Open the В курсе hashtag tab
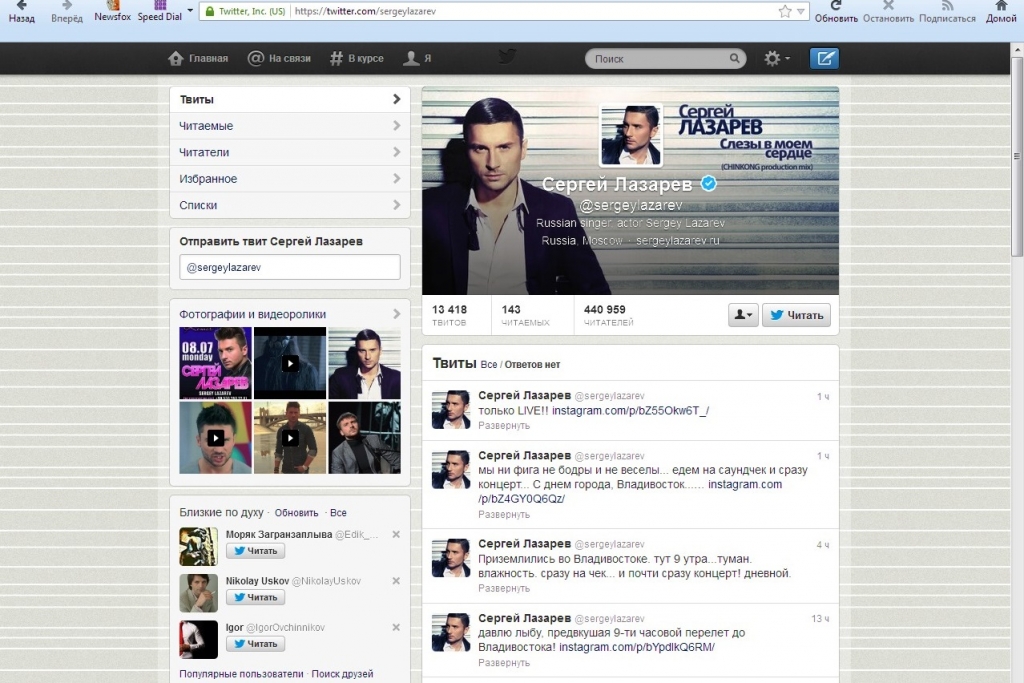The image size is (1024, 683). coord(356,59)
